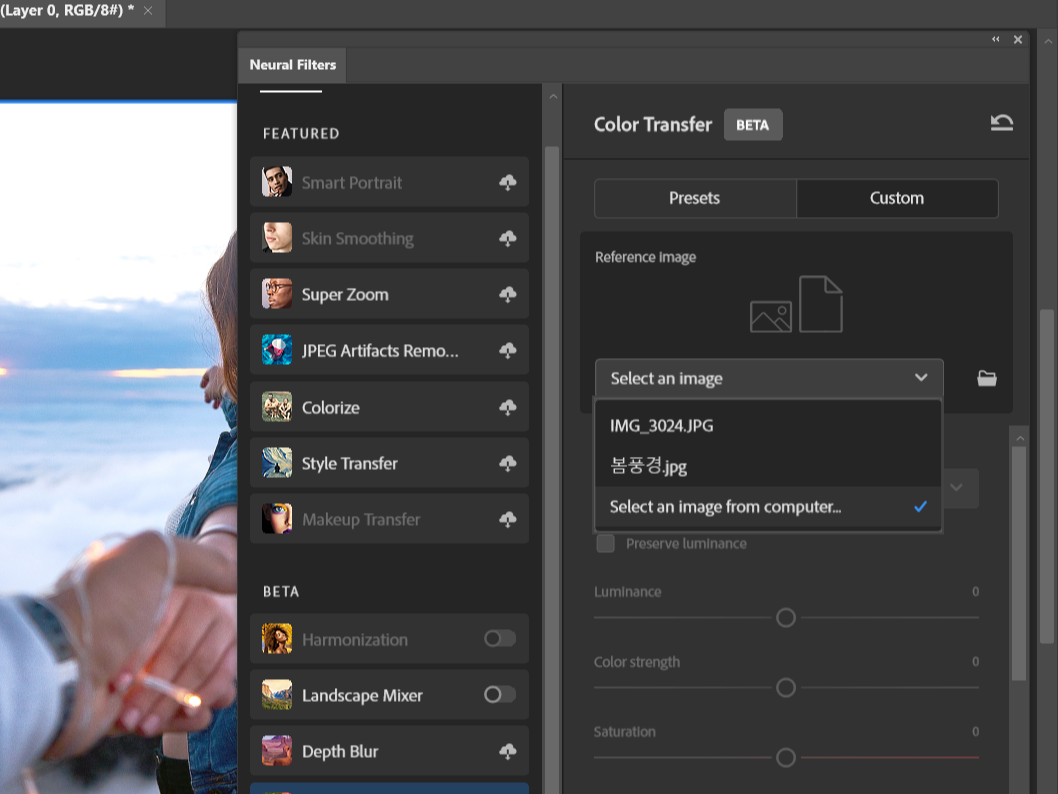Open the folder browse icon beside image dropdown
The height and width of the screenshot is (794, 1058).
click(x=986, y=378)
